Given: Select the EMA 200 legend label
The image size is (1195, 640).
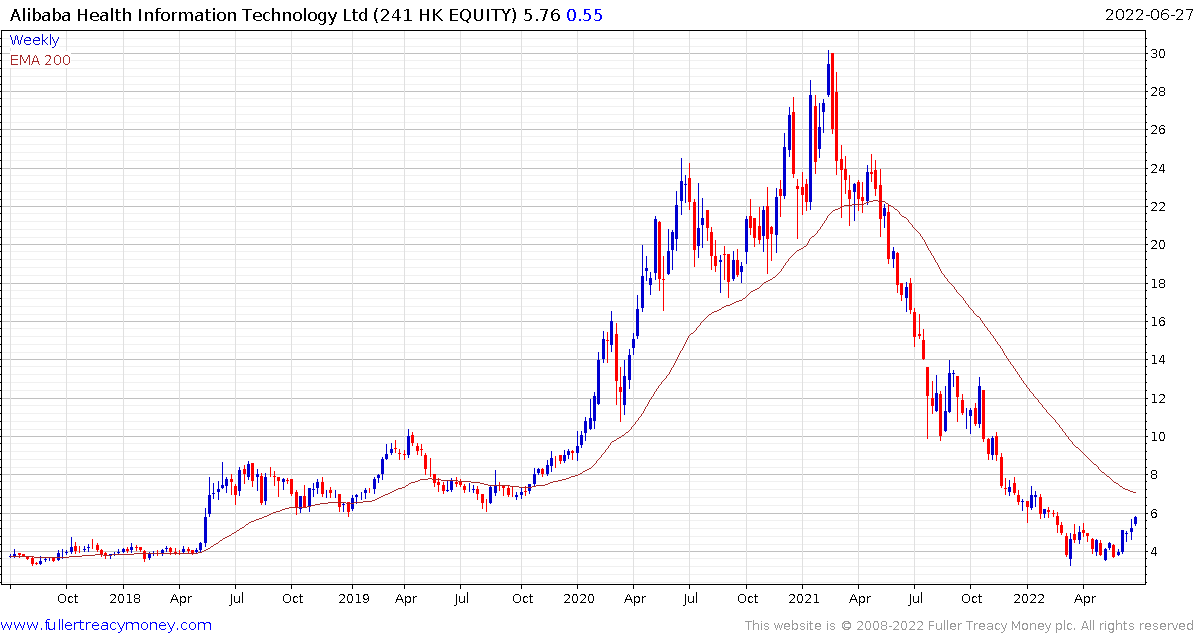Looking at the screenshot, I should 40,60.
